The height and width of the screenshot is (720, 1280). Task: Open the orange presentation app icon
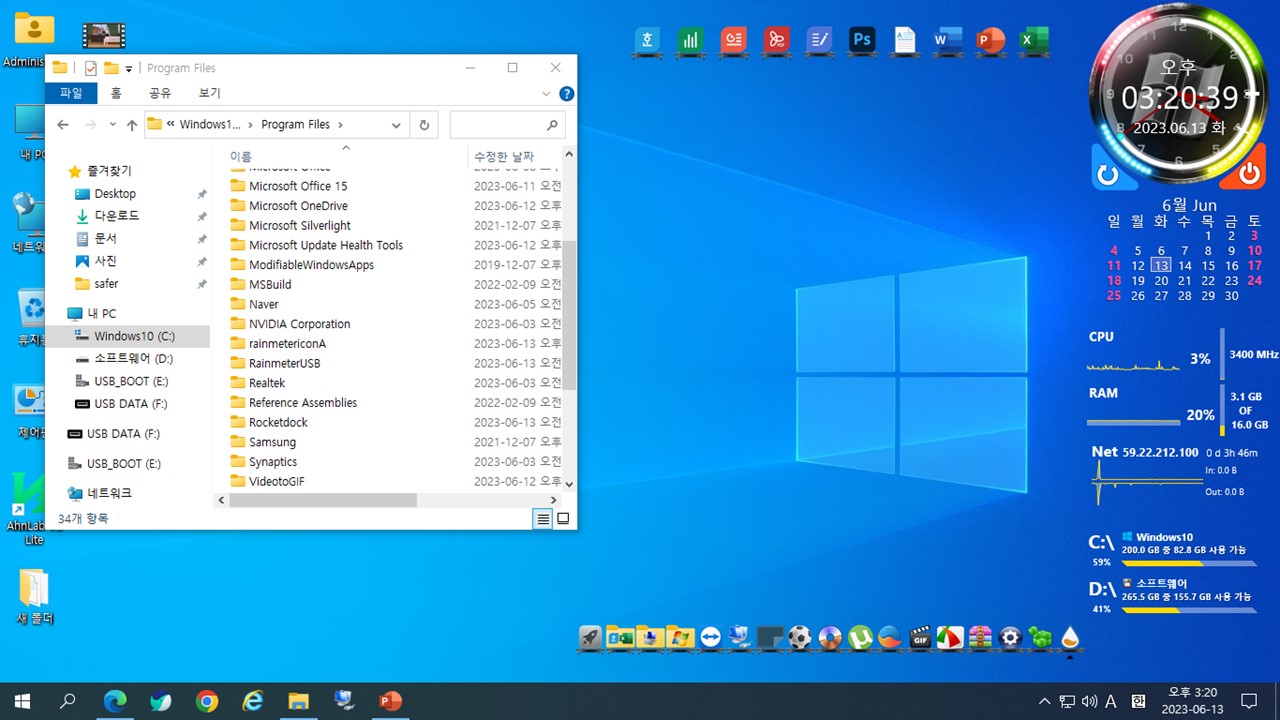(734, 40)
